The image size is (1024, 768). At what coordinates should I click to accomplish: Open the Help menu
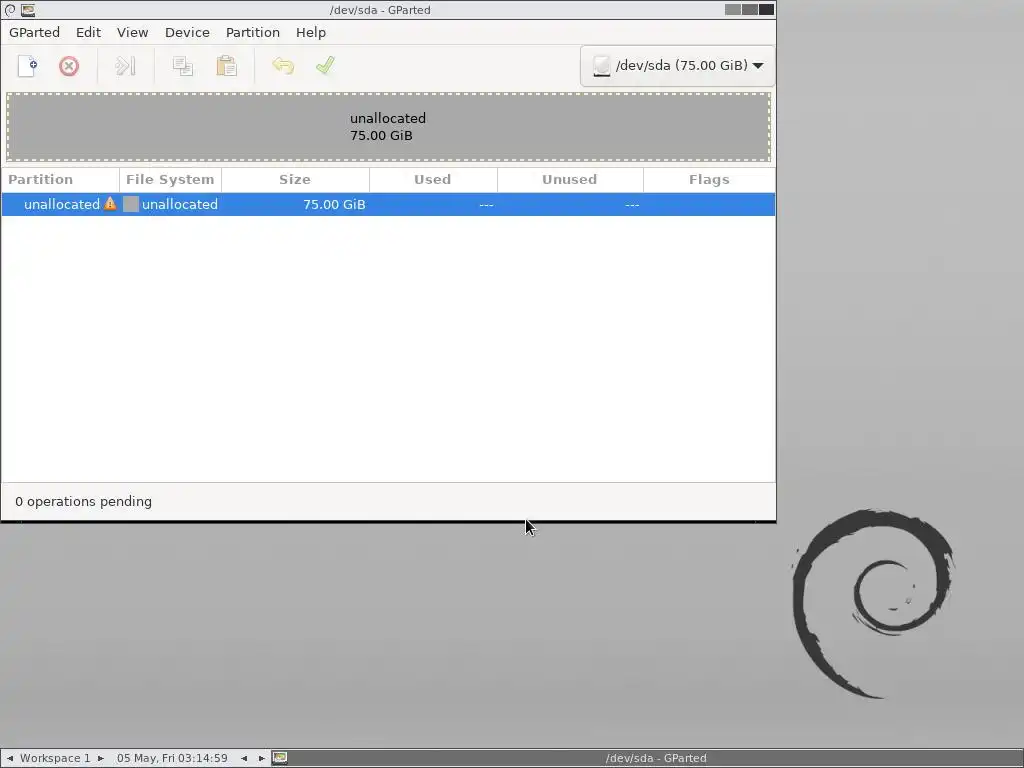pyautogui.click(x=311, y=32)
